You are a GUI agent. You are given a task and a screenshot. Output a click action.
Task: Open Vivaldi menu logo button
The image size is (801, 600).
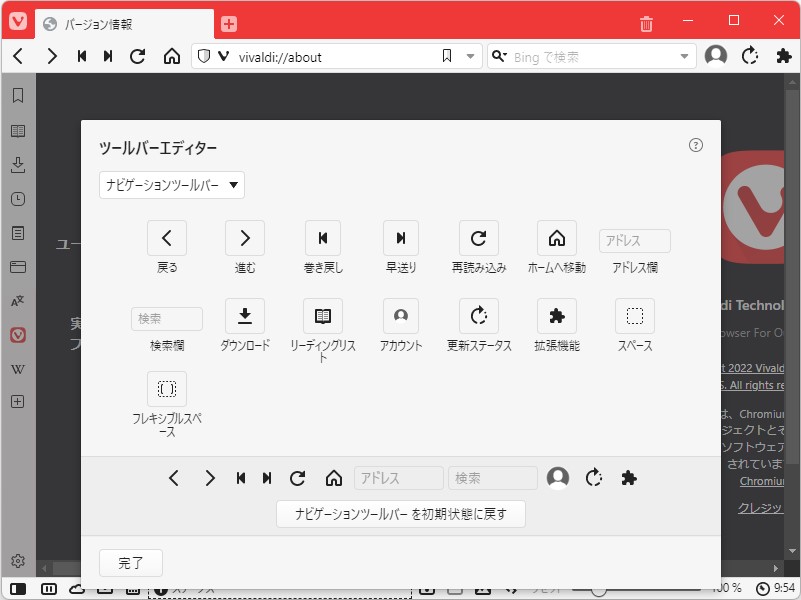tap(18, 21)
